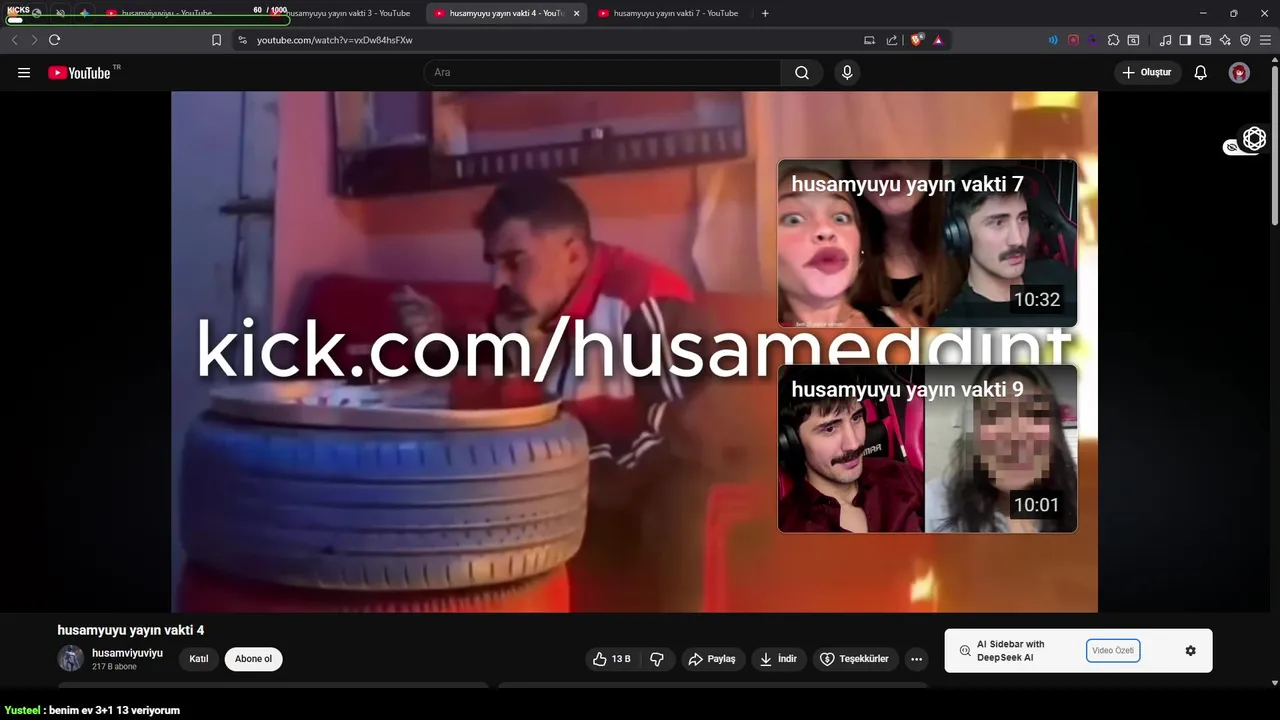Open the picture-in-picture/cast icon in address bar

[869, 40]
